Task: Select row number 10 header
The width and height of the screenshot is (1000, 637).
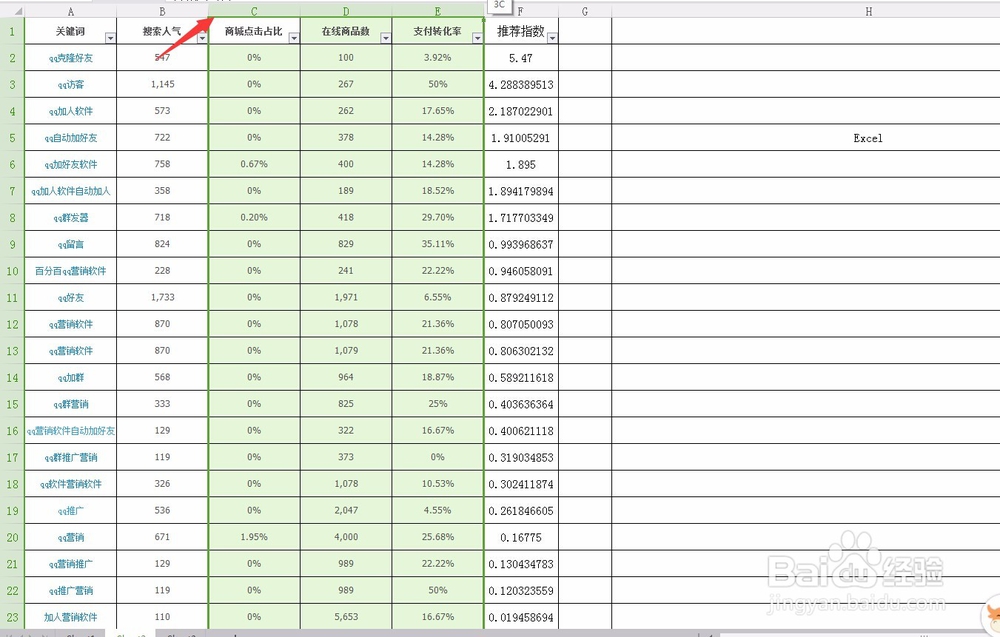Action: point(11,271)
